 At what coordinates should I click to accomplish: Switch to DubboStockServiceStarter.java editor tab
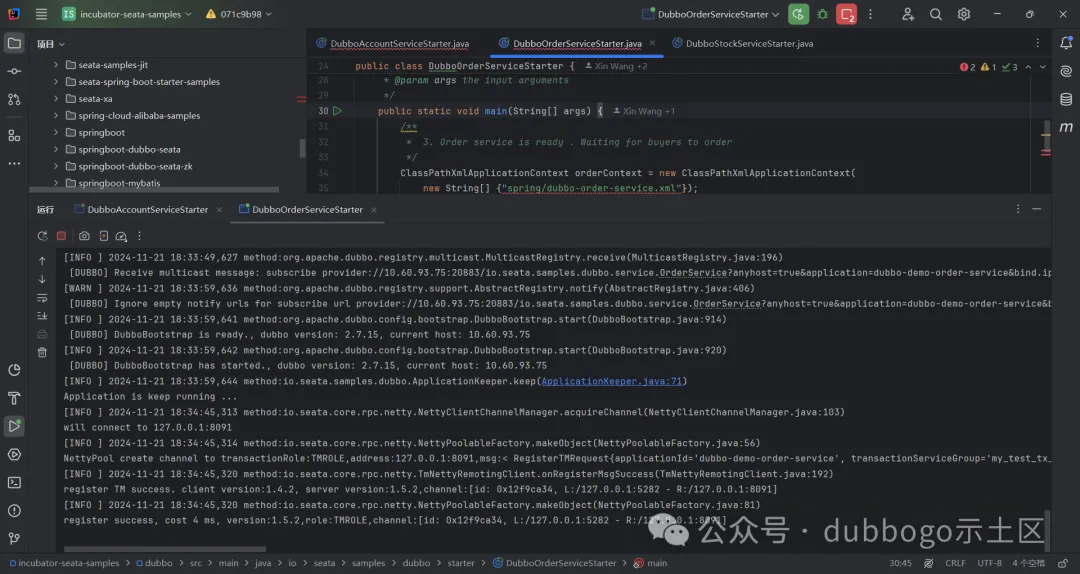click(x=749, y=43)
